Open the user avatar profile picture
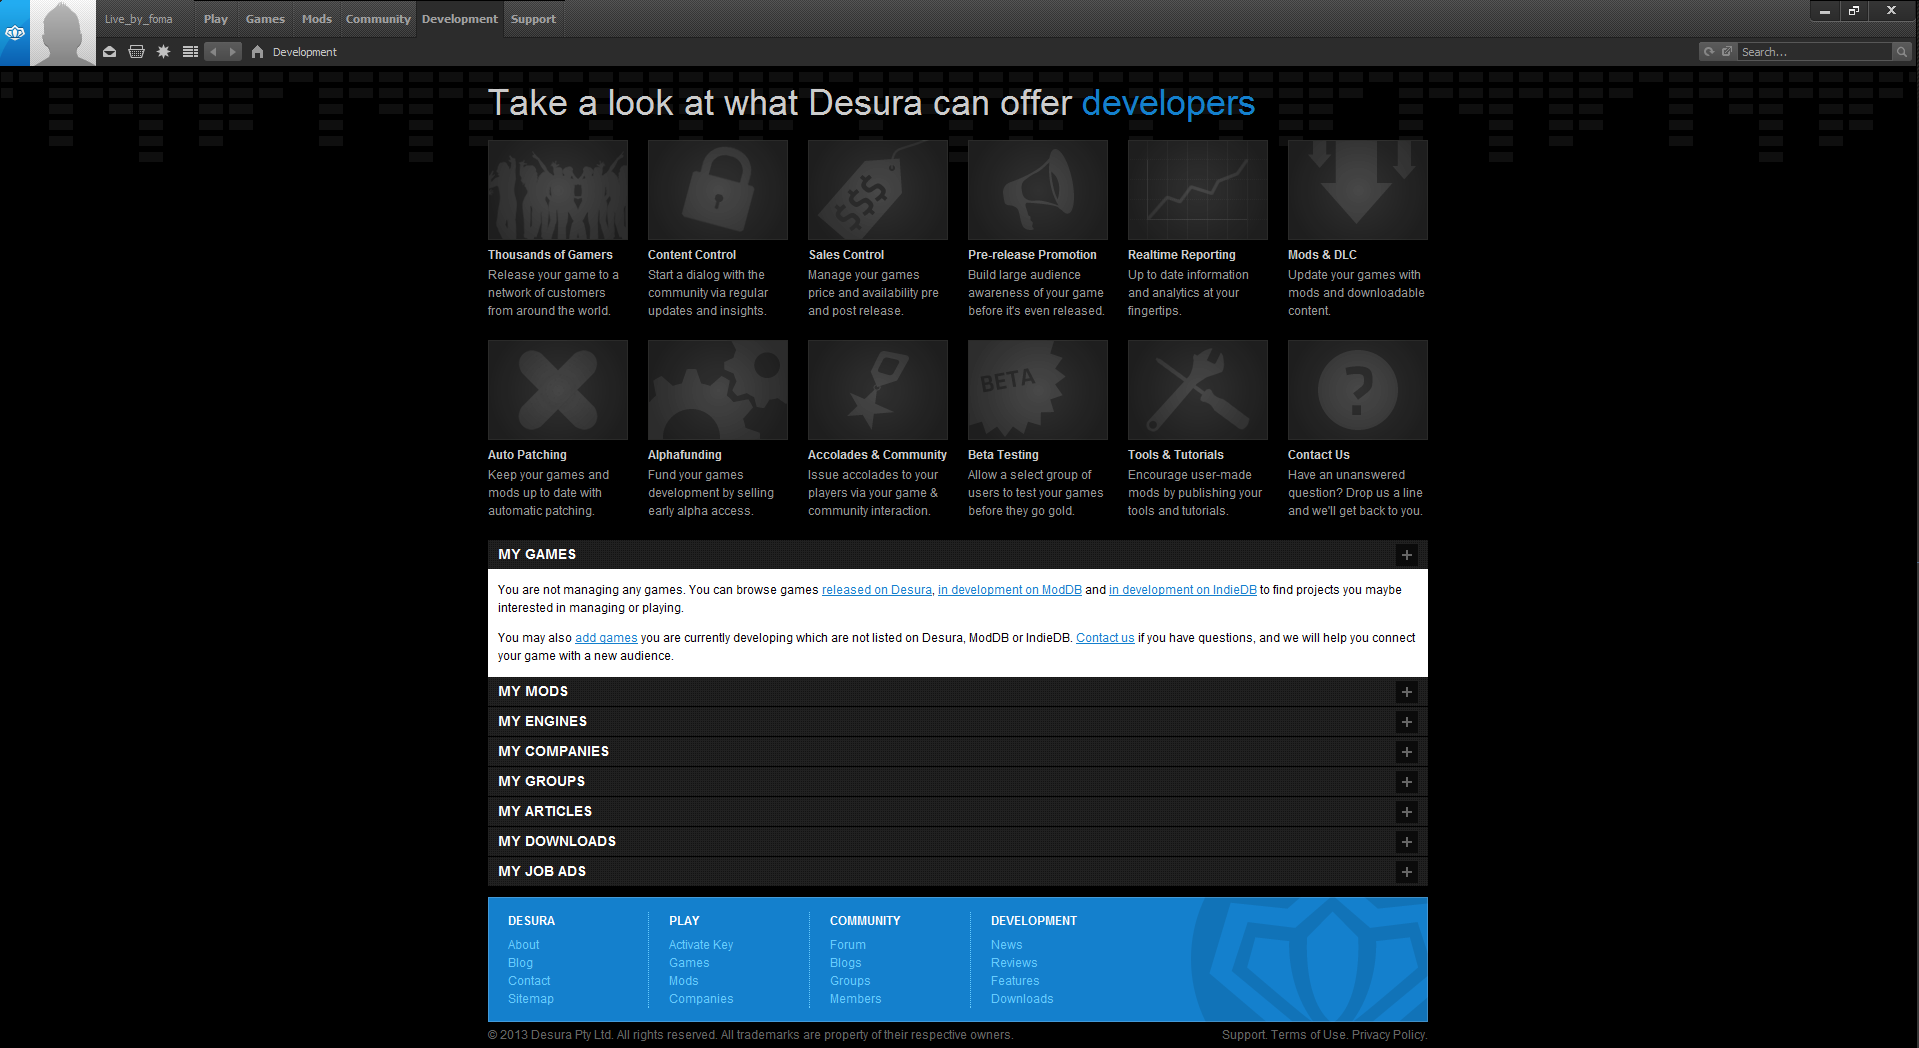1919x1048 pixels. [63, 33]
